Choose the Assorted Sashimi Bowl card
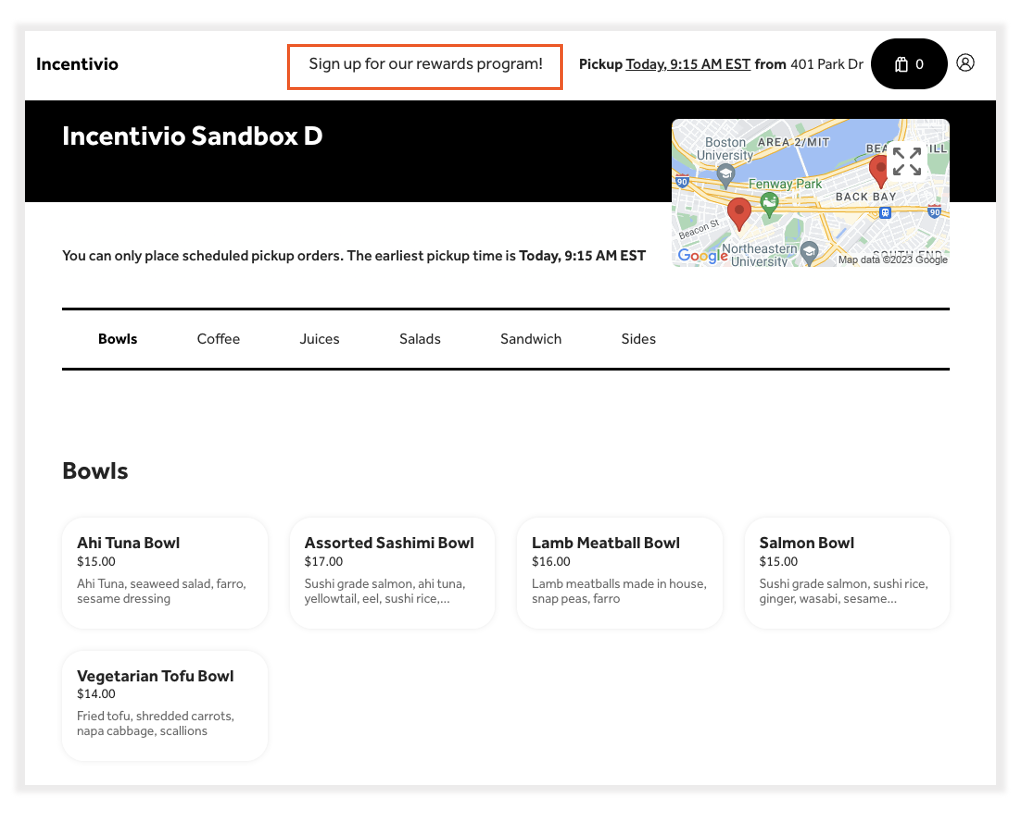Image resolution: width=1028 pixels, height=820 pixels. pyautogui.click(x=392, y=573)
